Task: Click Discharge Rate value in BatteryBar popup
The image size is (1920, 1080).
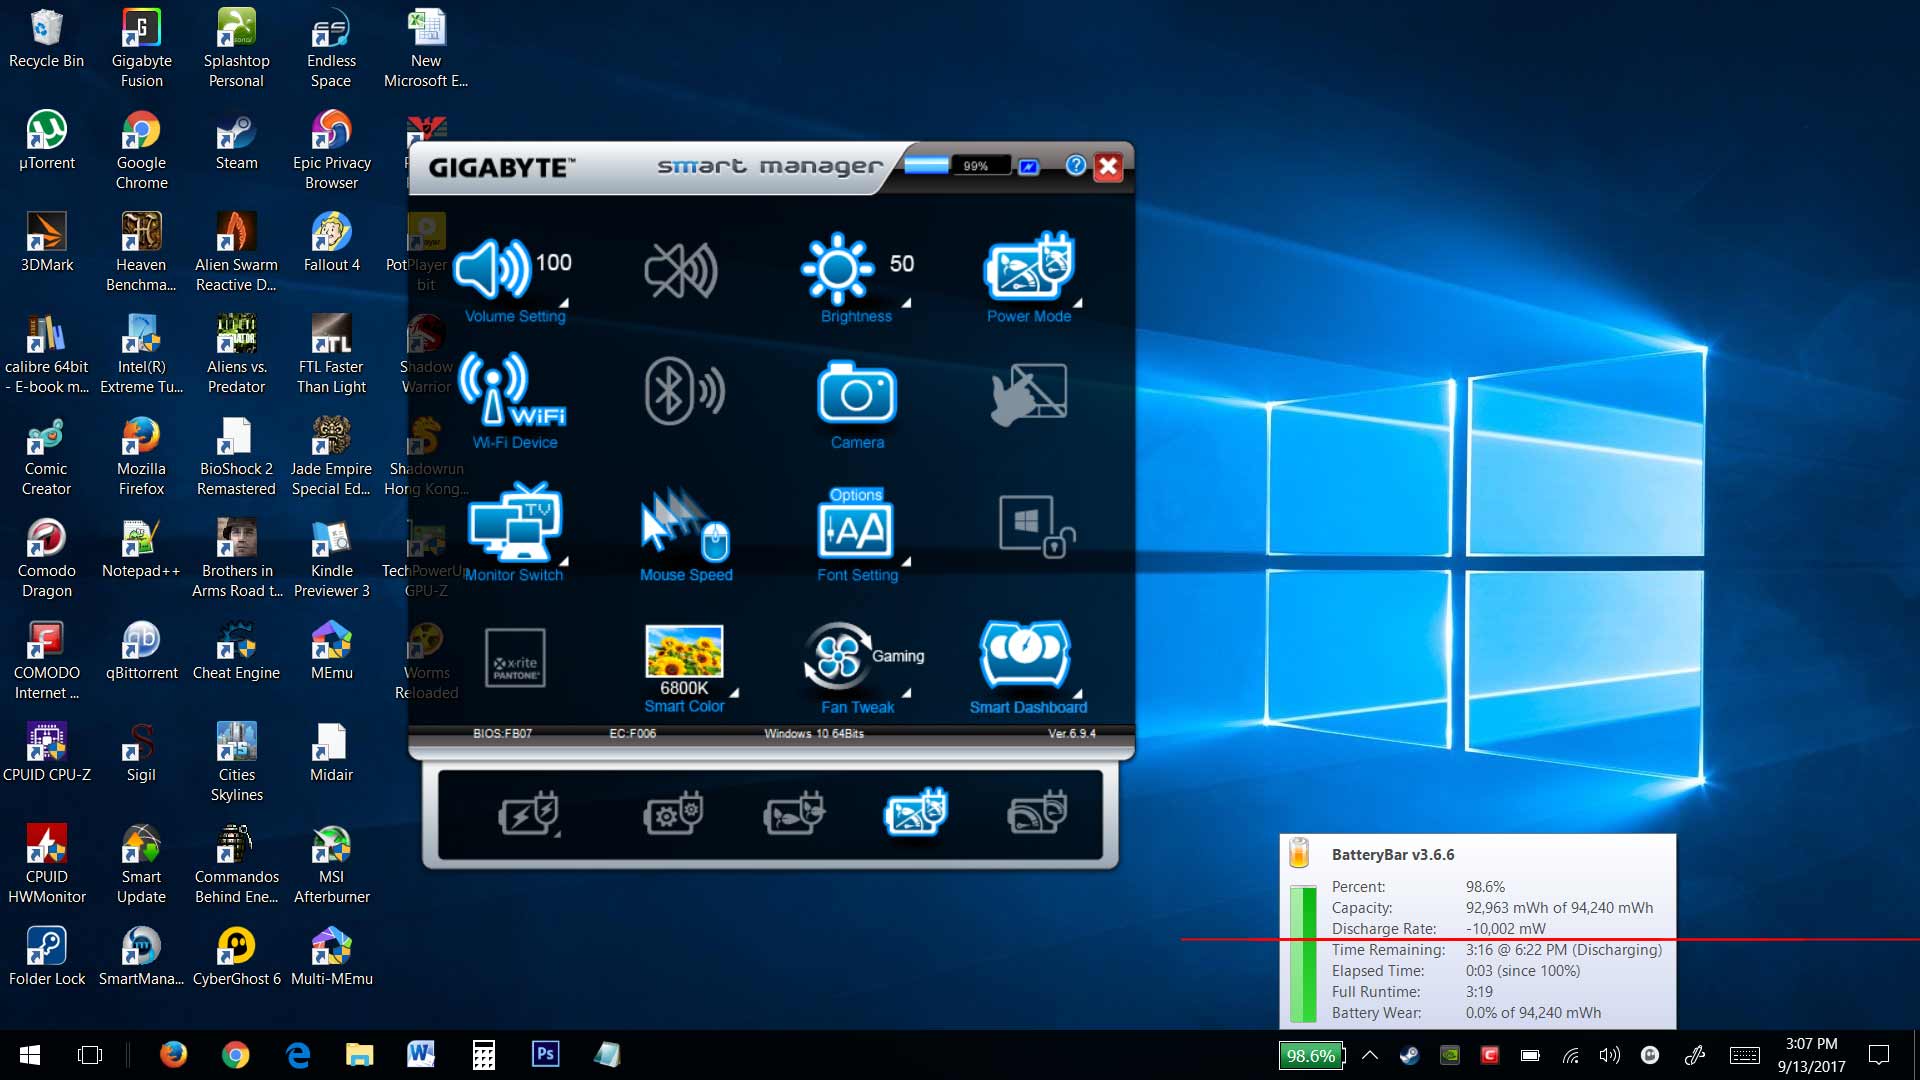Action: coord(1505,929)
